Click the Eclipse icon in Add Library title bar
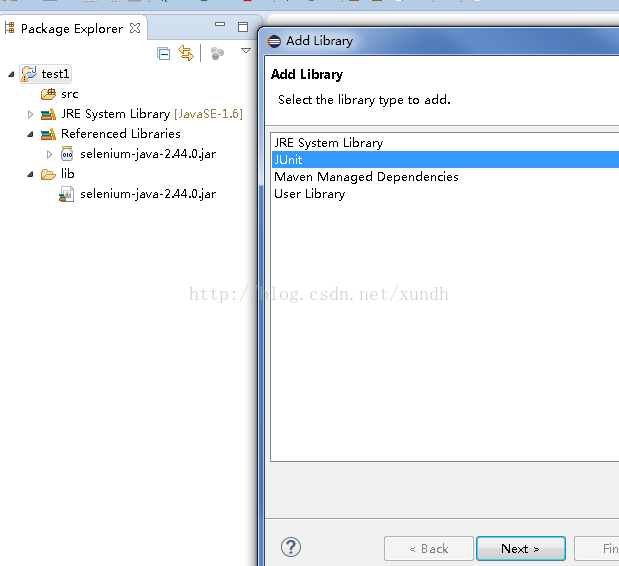 (274, 41)
